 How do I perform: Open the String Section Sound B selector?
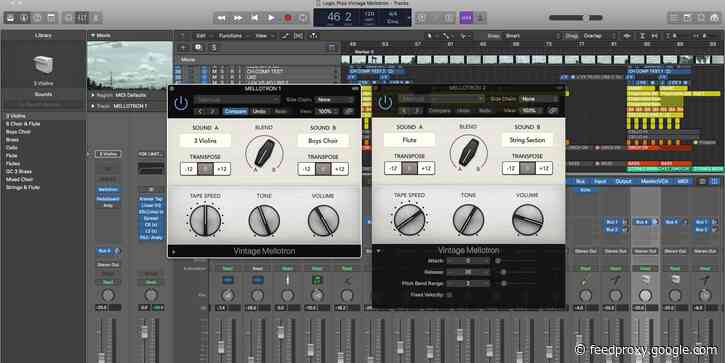coord(527,140)
